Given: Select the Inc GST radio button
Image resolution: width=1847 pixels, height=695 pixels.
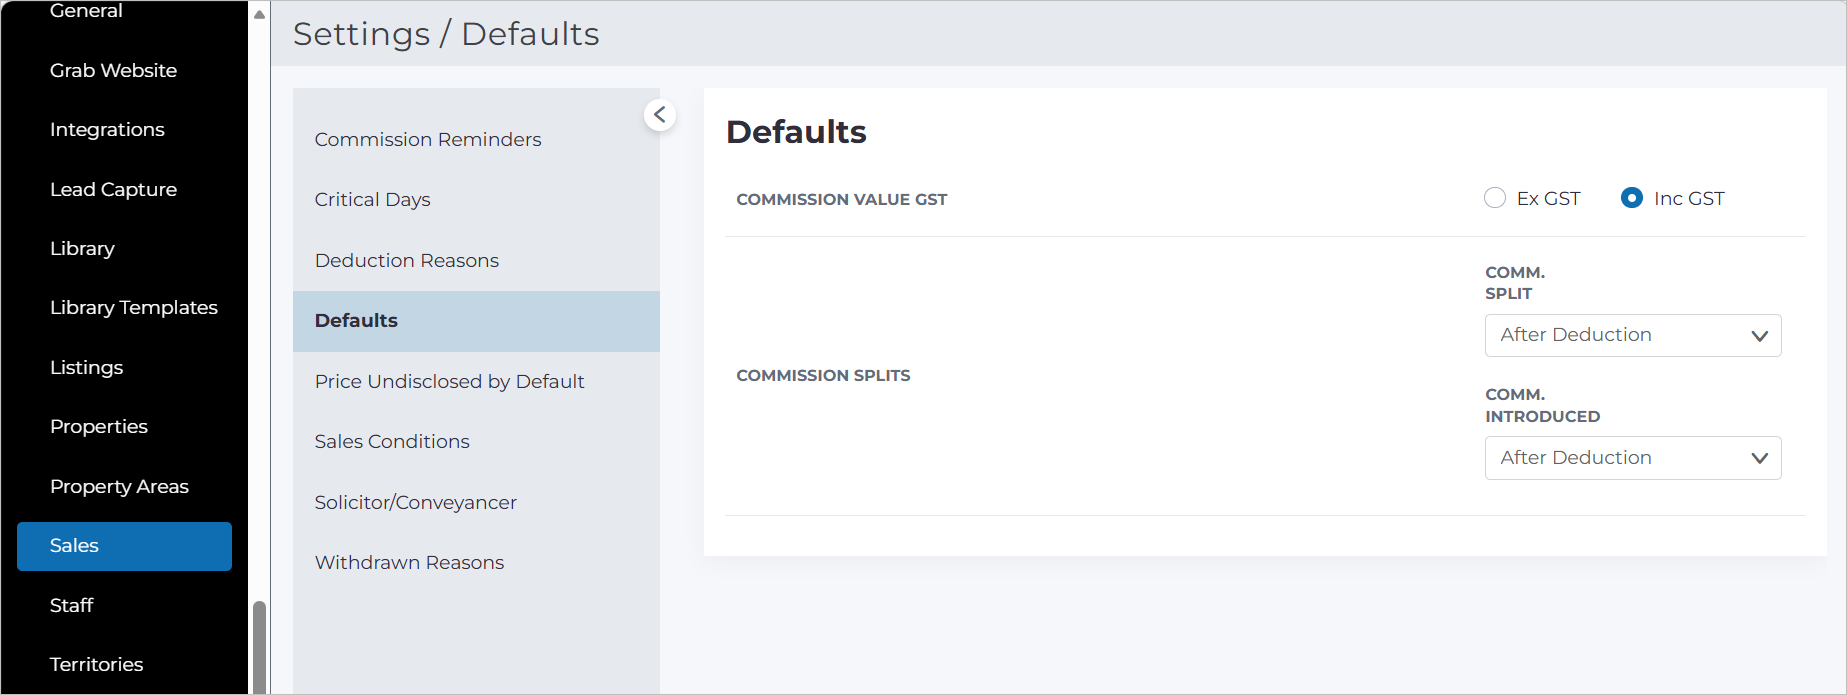Looking at the screenshot, I should [1632, 198].
